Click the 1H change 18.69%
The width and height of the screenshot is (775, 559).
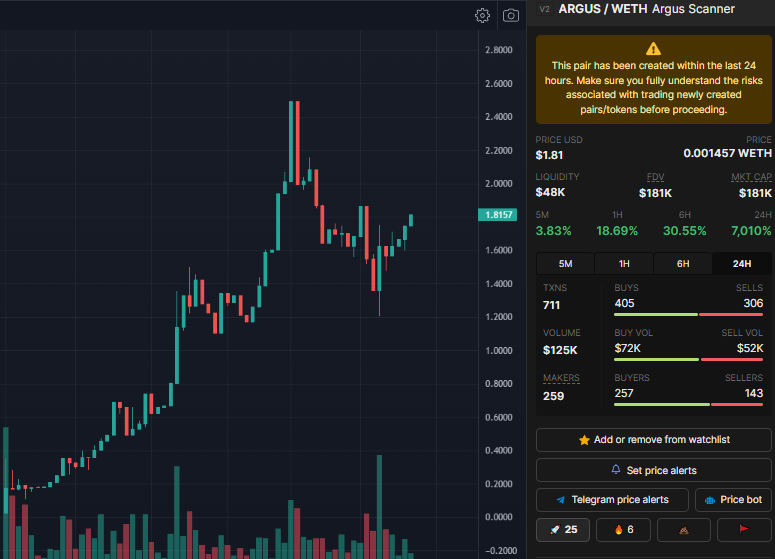point(617,231)
